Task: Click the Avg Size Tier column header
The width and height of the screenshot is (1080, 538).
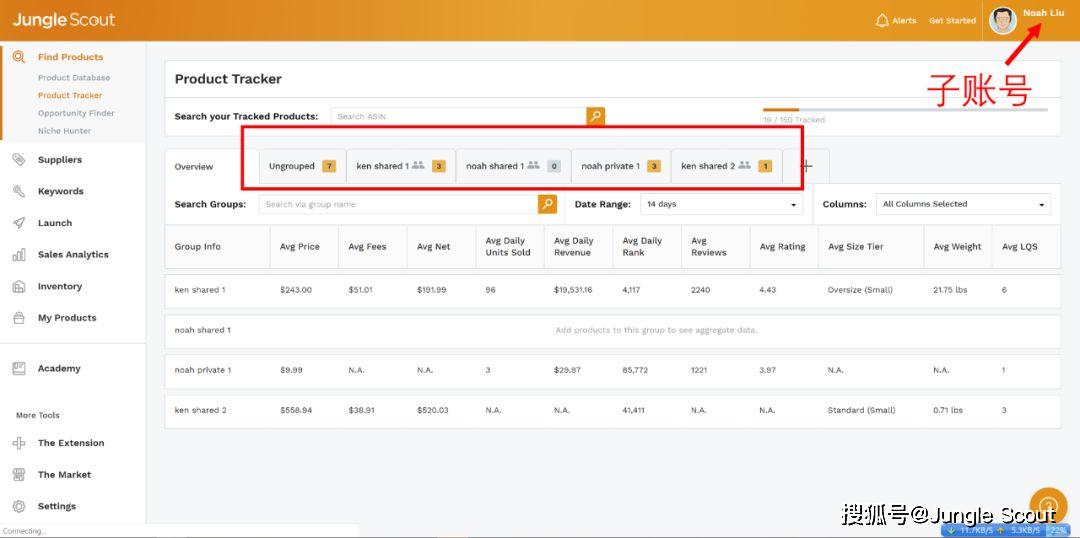Action: coord(855,247)
